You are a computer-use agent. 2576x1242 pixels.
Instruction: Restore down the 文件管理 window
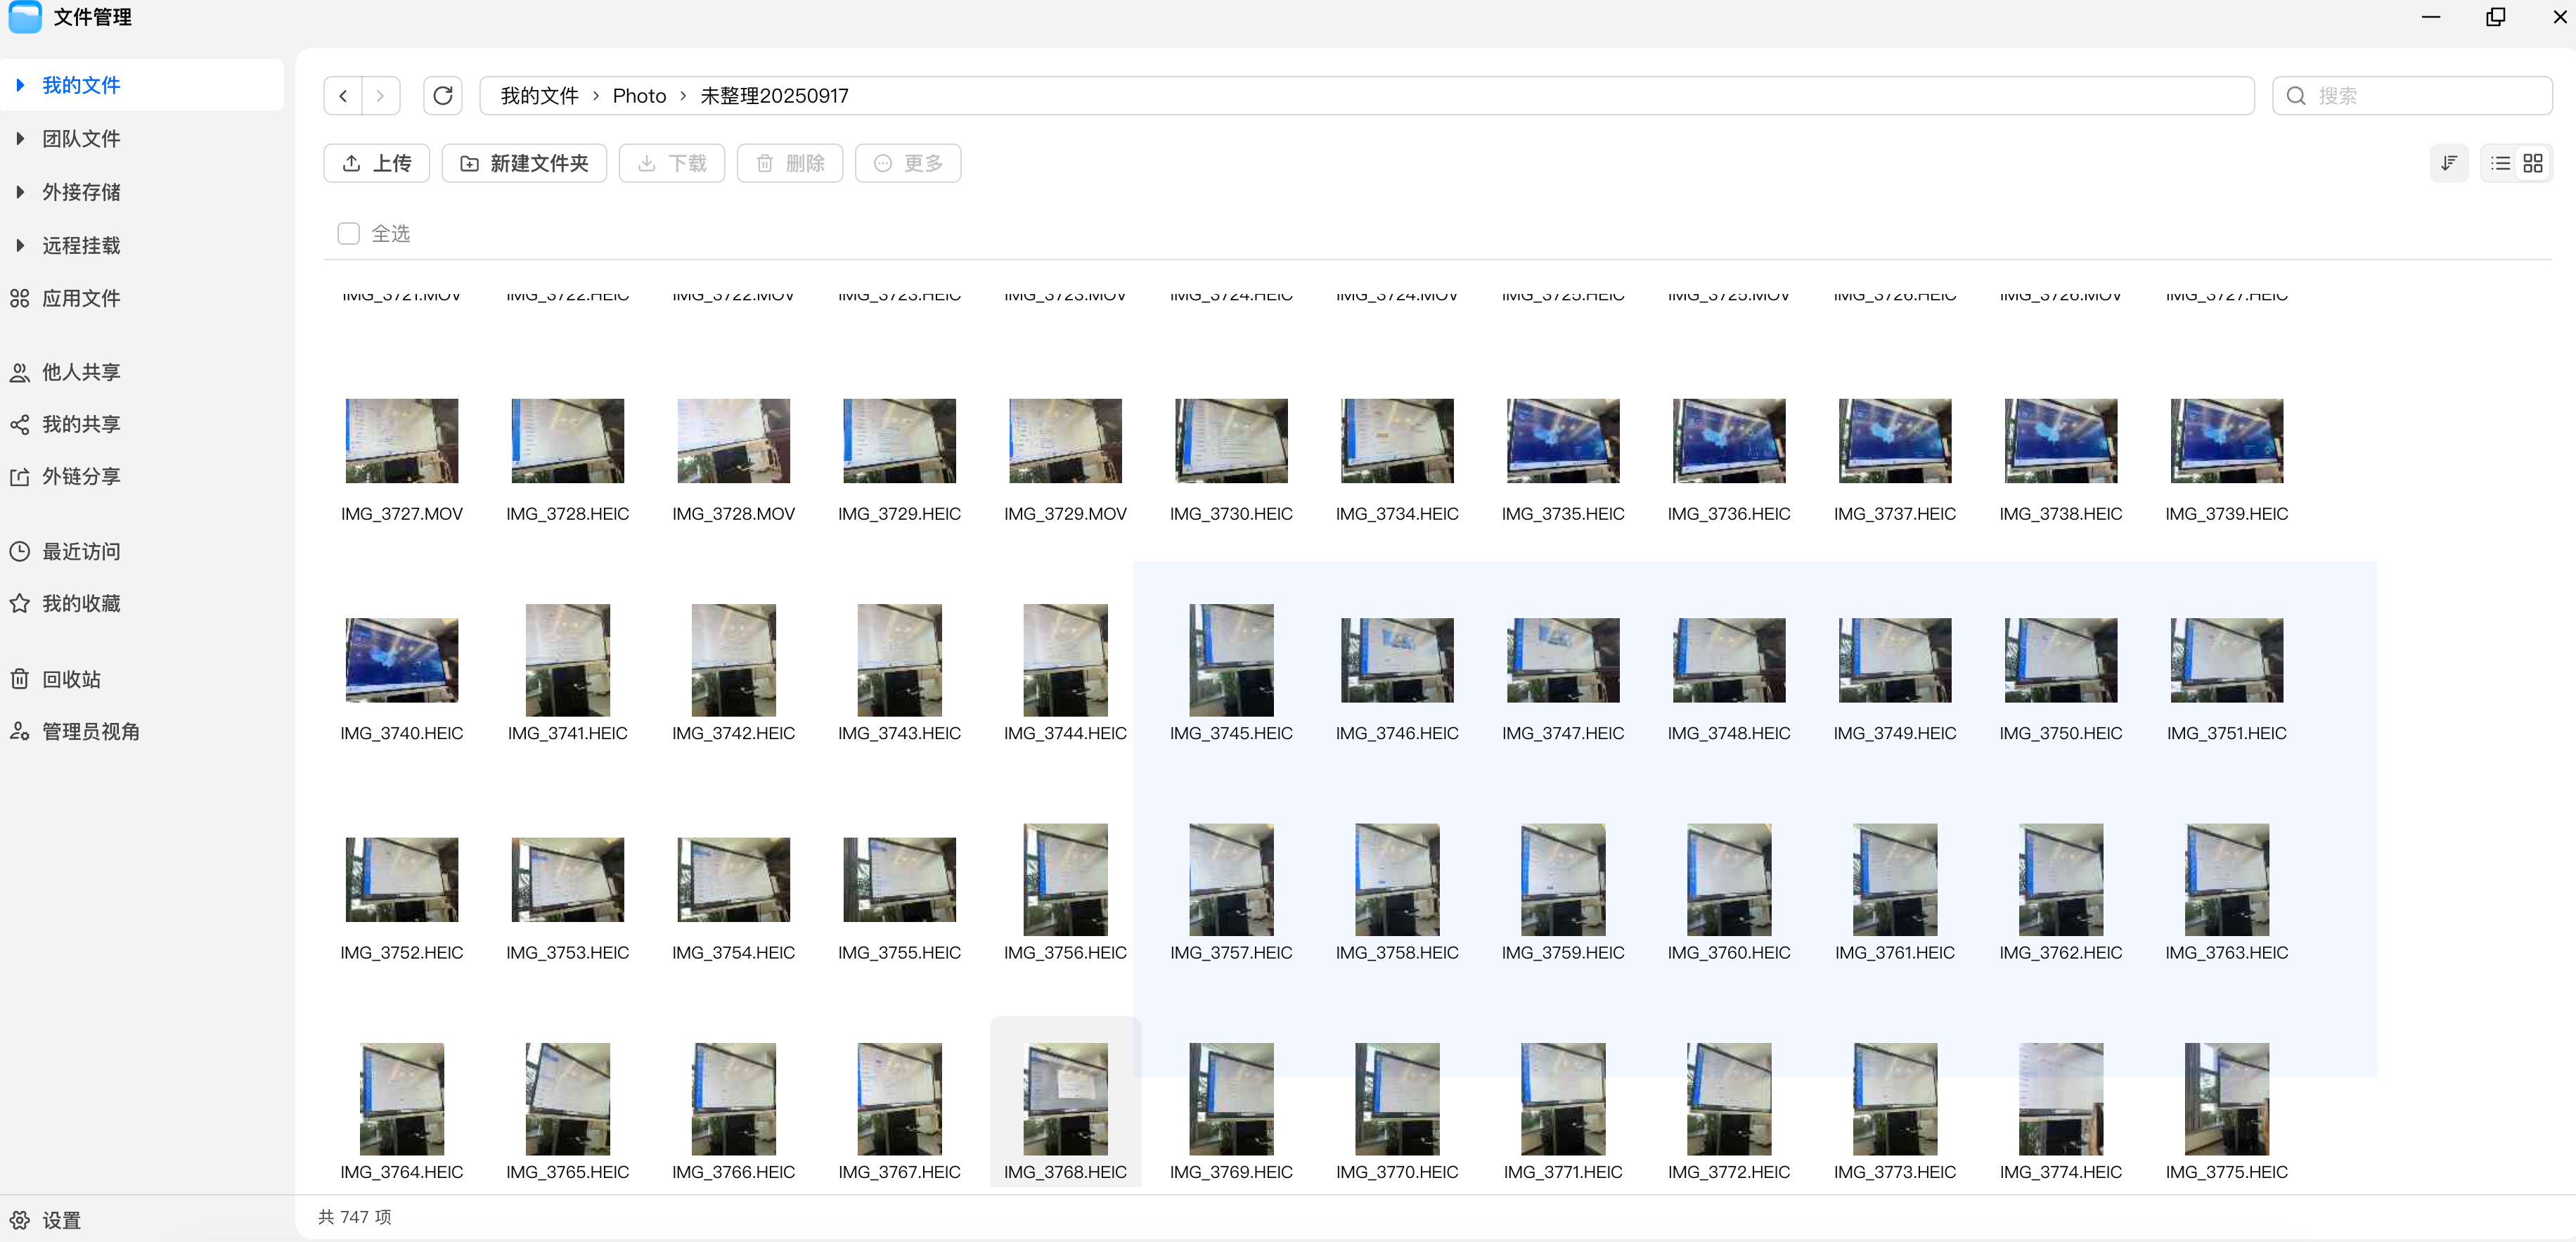point(2496,17)
